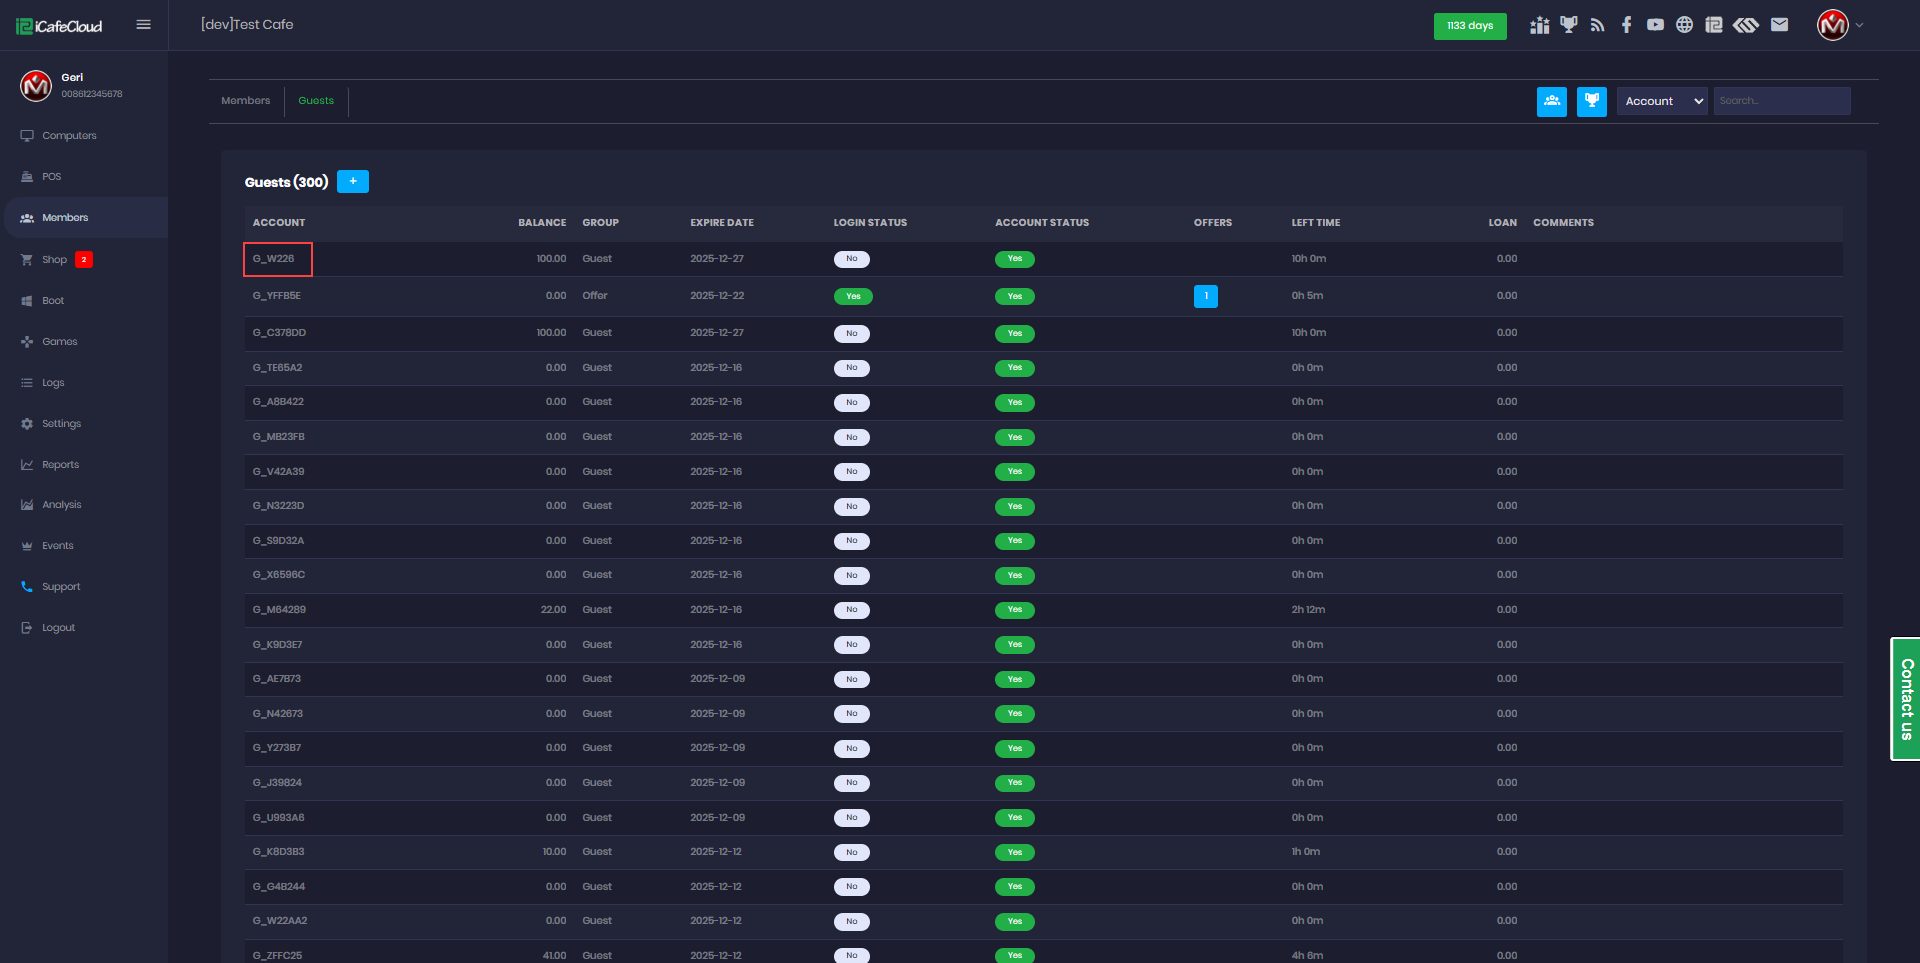1920x963 pixels.
Task: Click the blue member groups icon button
Action: click(1551, 101)
